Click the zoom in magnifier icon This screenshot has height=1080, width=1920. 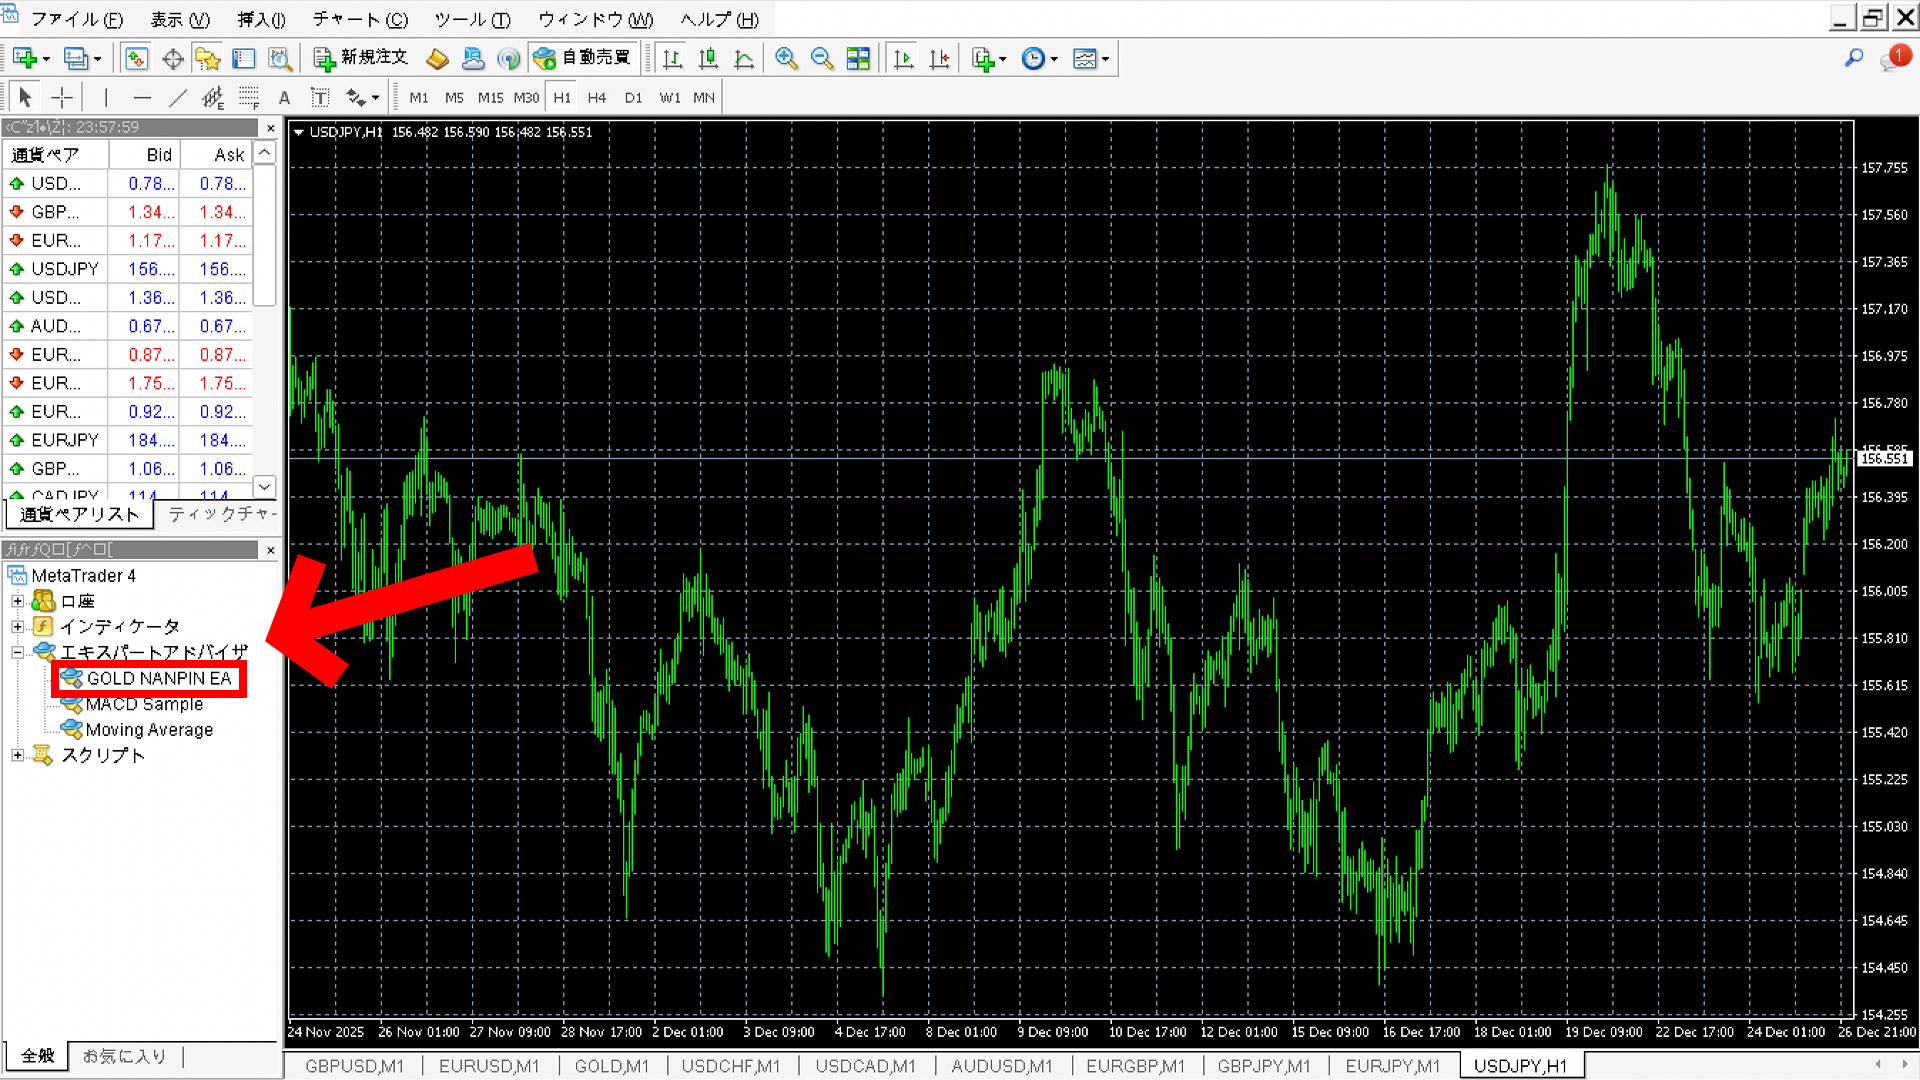786,59
